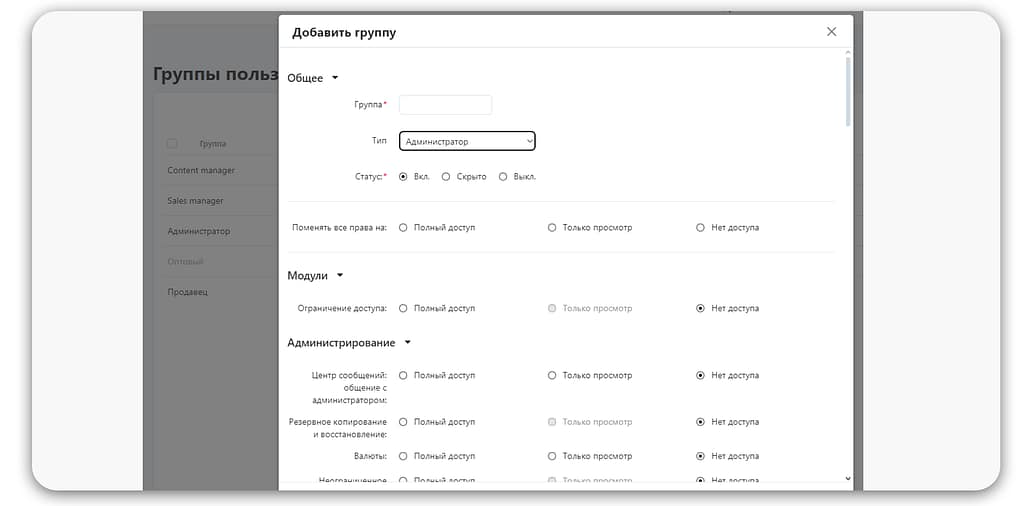The height and width of the screenshot is (506, 1024).
Task: Select the Выкл. status radio button
Action: click(x=503, y=177)
